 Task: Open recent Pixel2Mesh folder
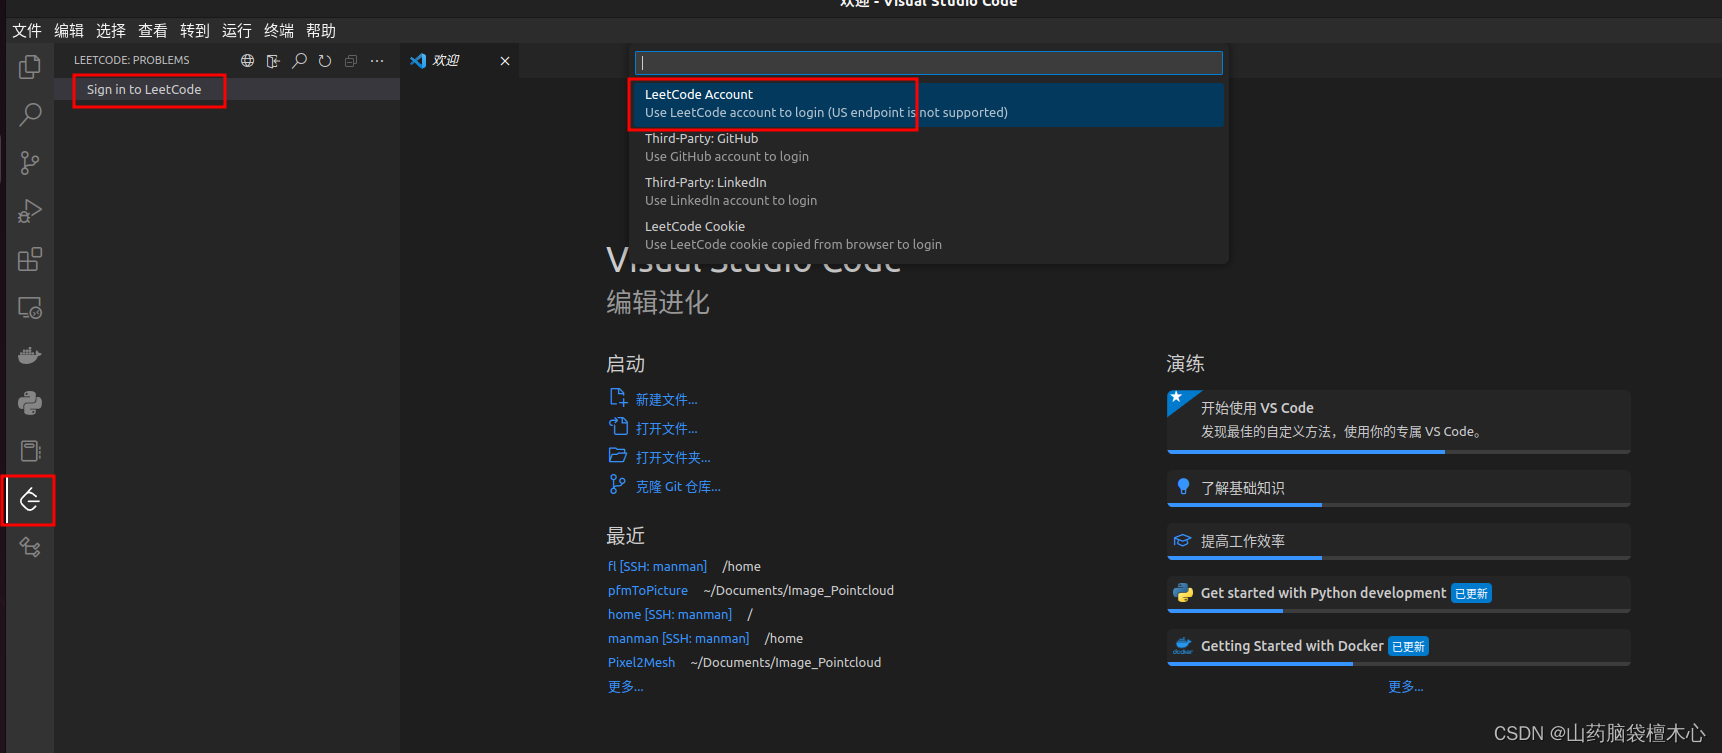point(641,663)
